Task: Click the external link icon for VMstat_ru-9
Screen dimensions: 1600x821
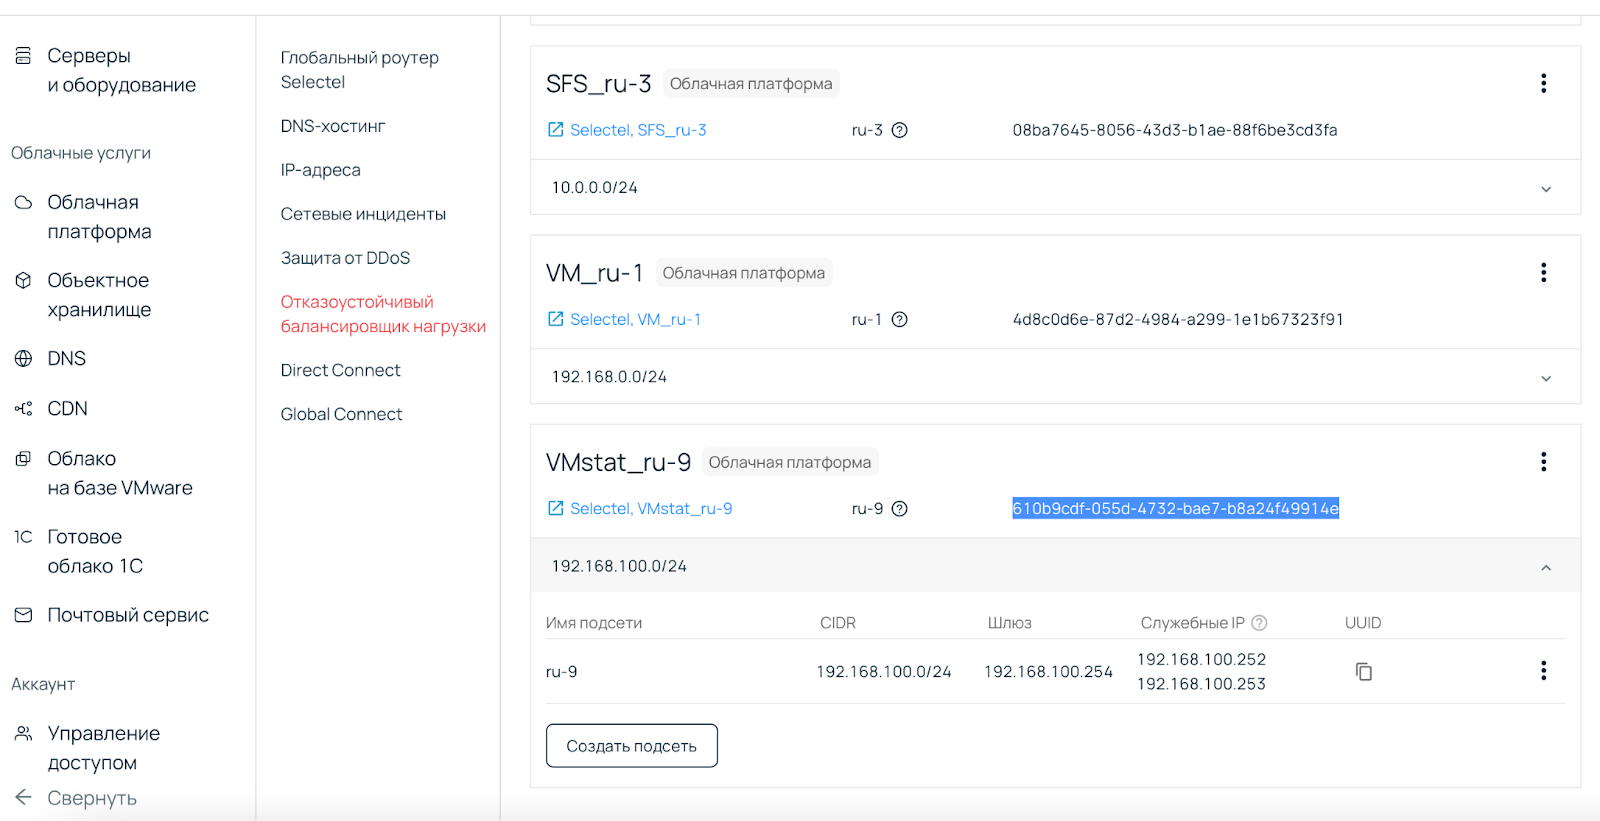Action: coord(556,508)
